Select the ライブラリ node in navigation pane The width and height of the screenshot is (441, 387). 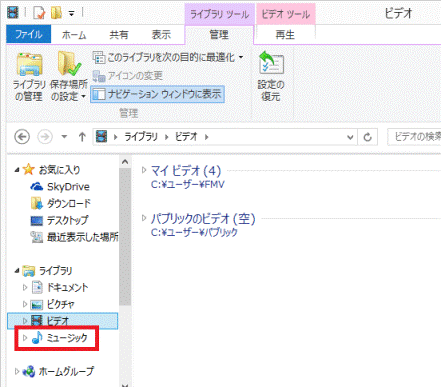pyautogui.click(x=55, y=271)
